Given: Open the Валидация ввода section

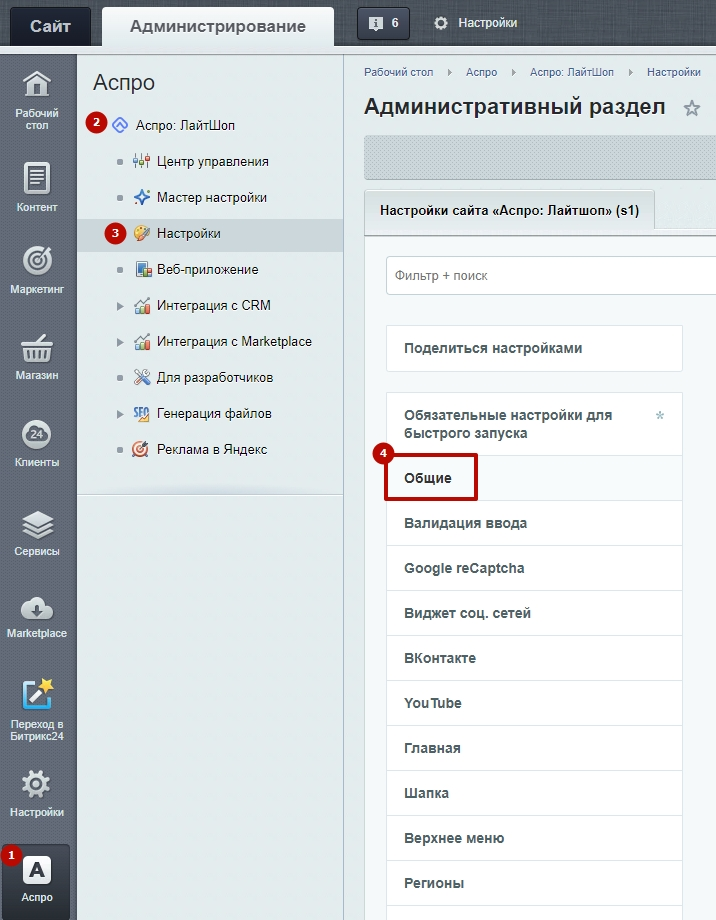Looking at the screenshot, I should point(534,523).
